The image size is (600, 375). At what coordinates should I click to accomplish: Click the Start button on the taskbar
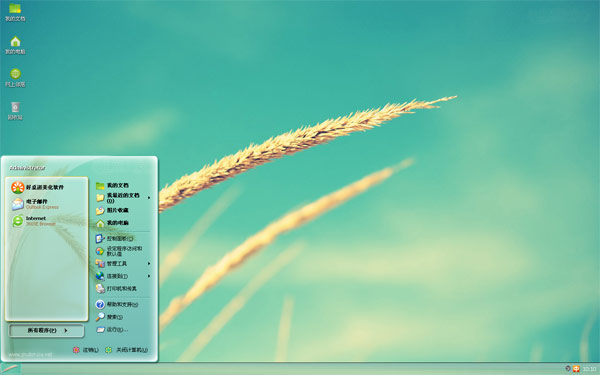pos(11,369)
